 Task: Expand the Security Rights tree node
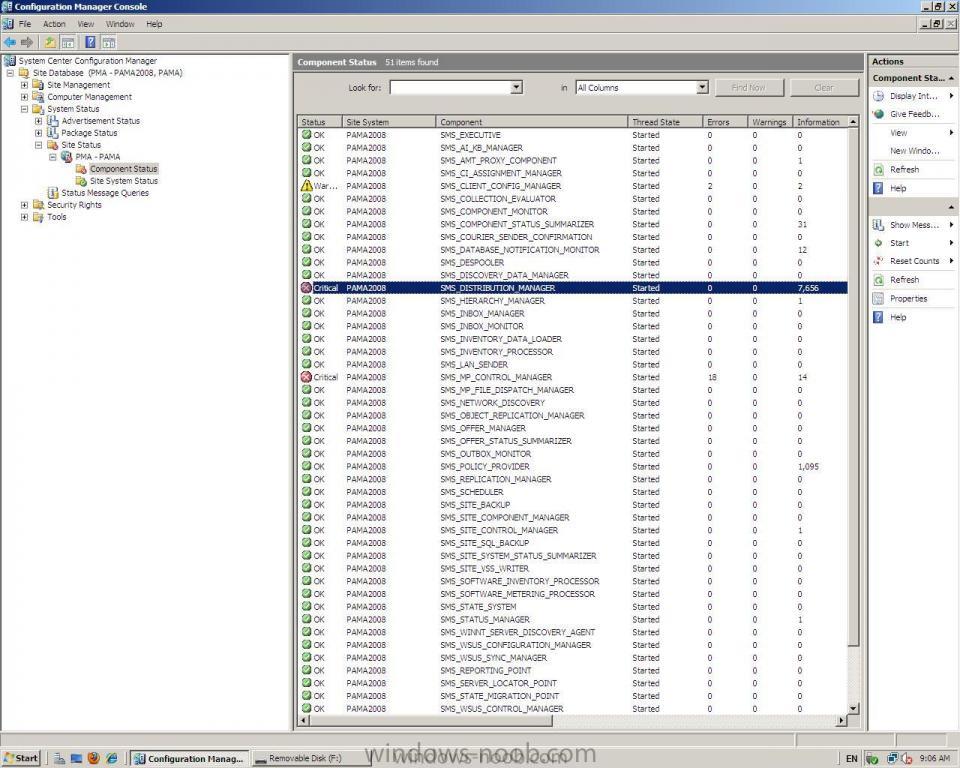(24, 205)
